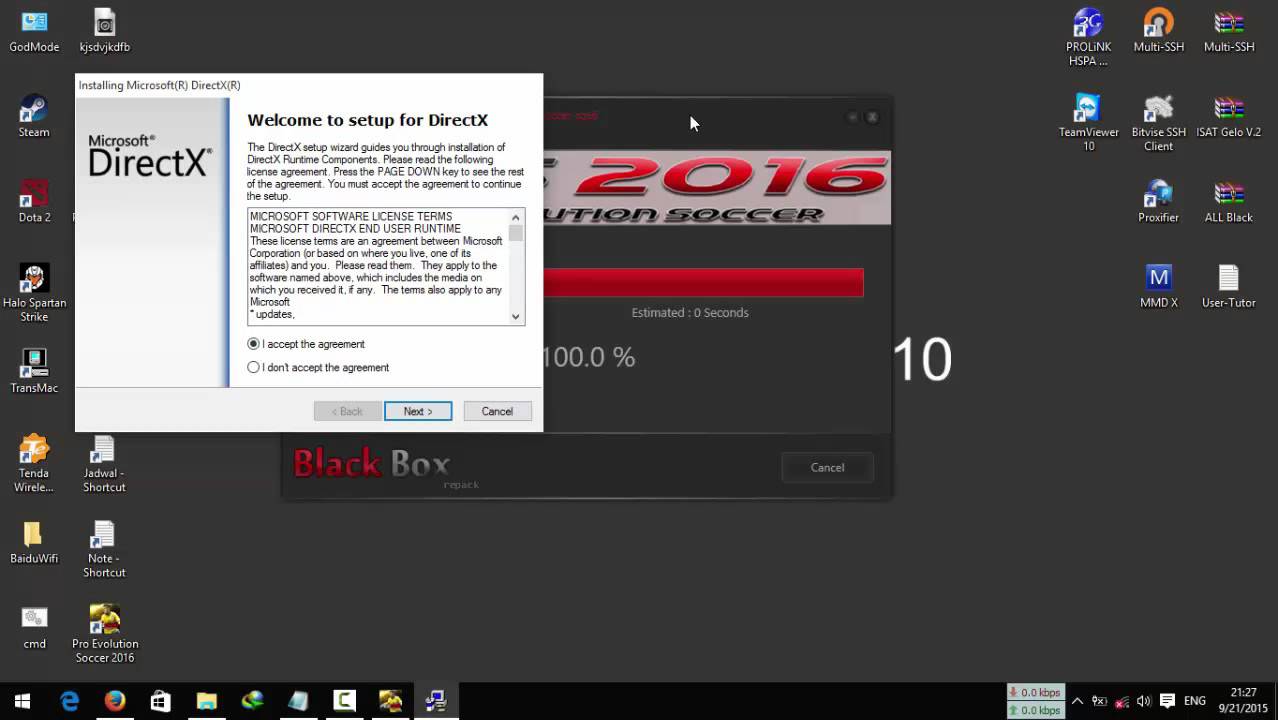This screenshot has width=1278, height=720.
Task: Show hidden system tray icons
Action: (x=1077, y=701)
